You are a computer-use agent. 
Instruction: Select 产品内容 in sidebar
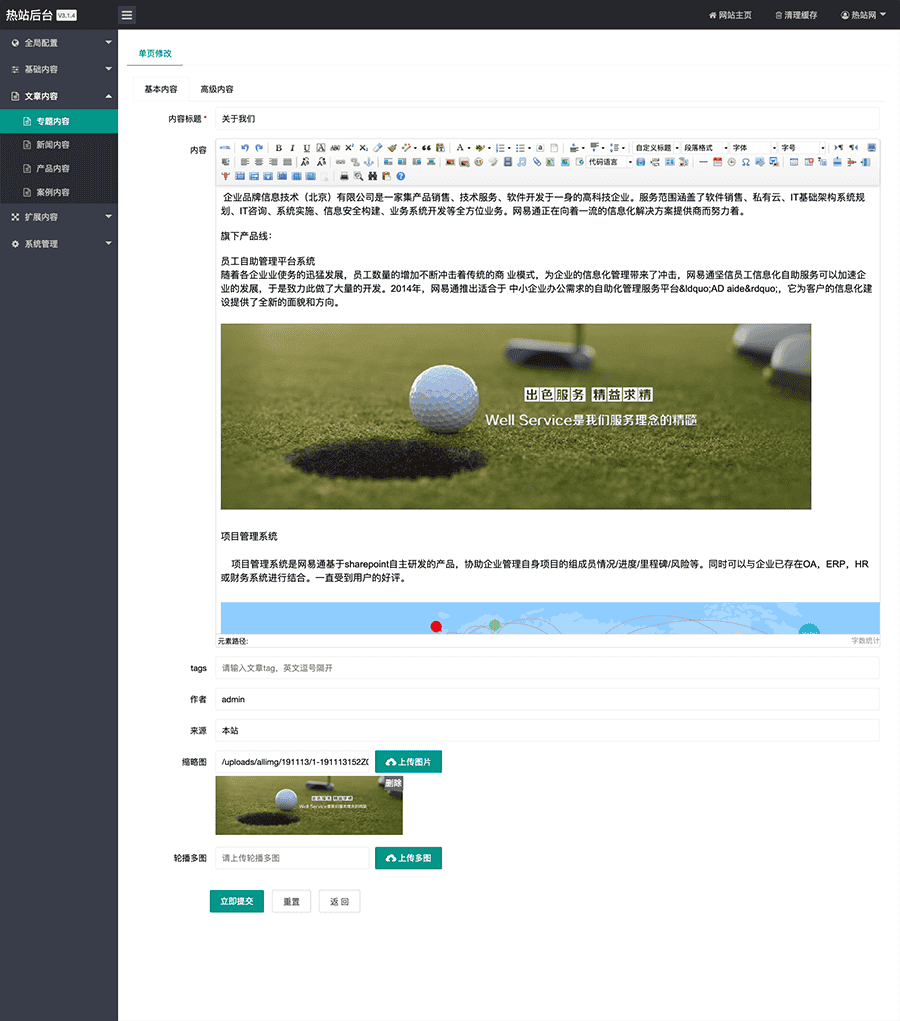[x=59, y=168]
